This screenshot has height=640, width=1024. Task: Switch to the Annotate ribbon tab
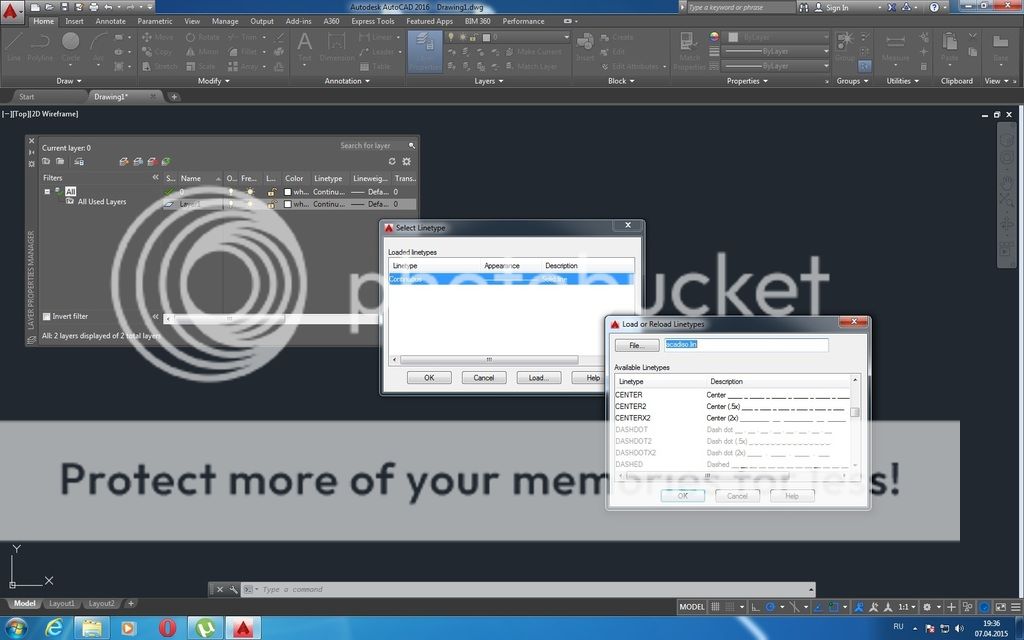pos(110,21)
